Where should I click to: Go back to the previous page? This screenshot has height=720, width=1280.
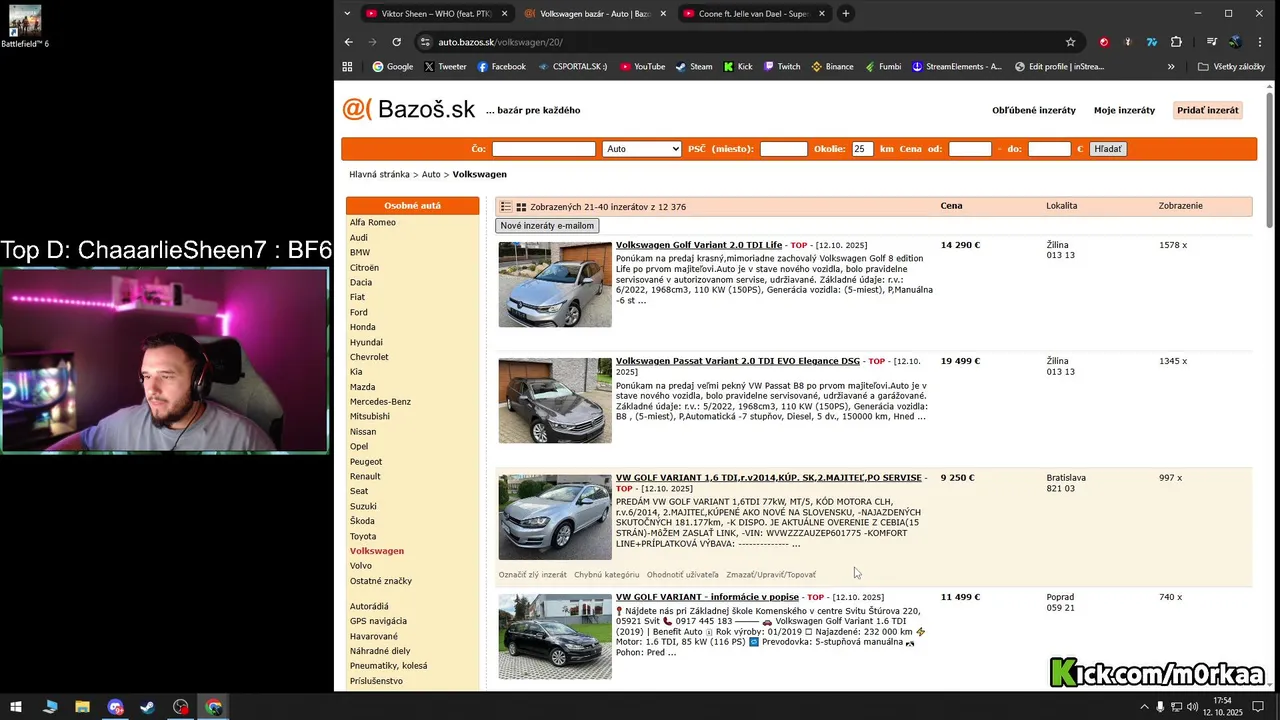pyautogui.click(x=348, y=42)
